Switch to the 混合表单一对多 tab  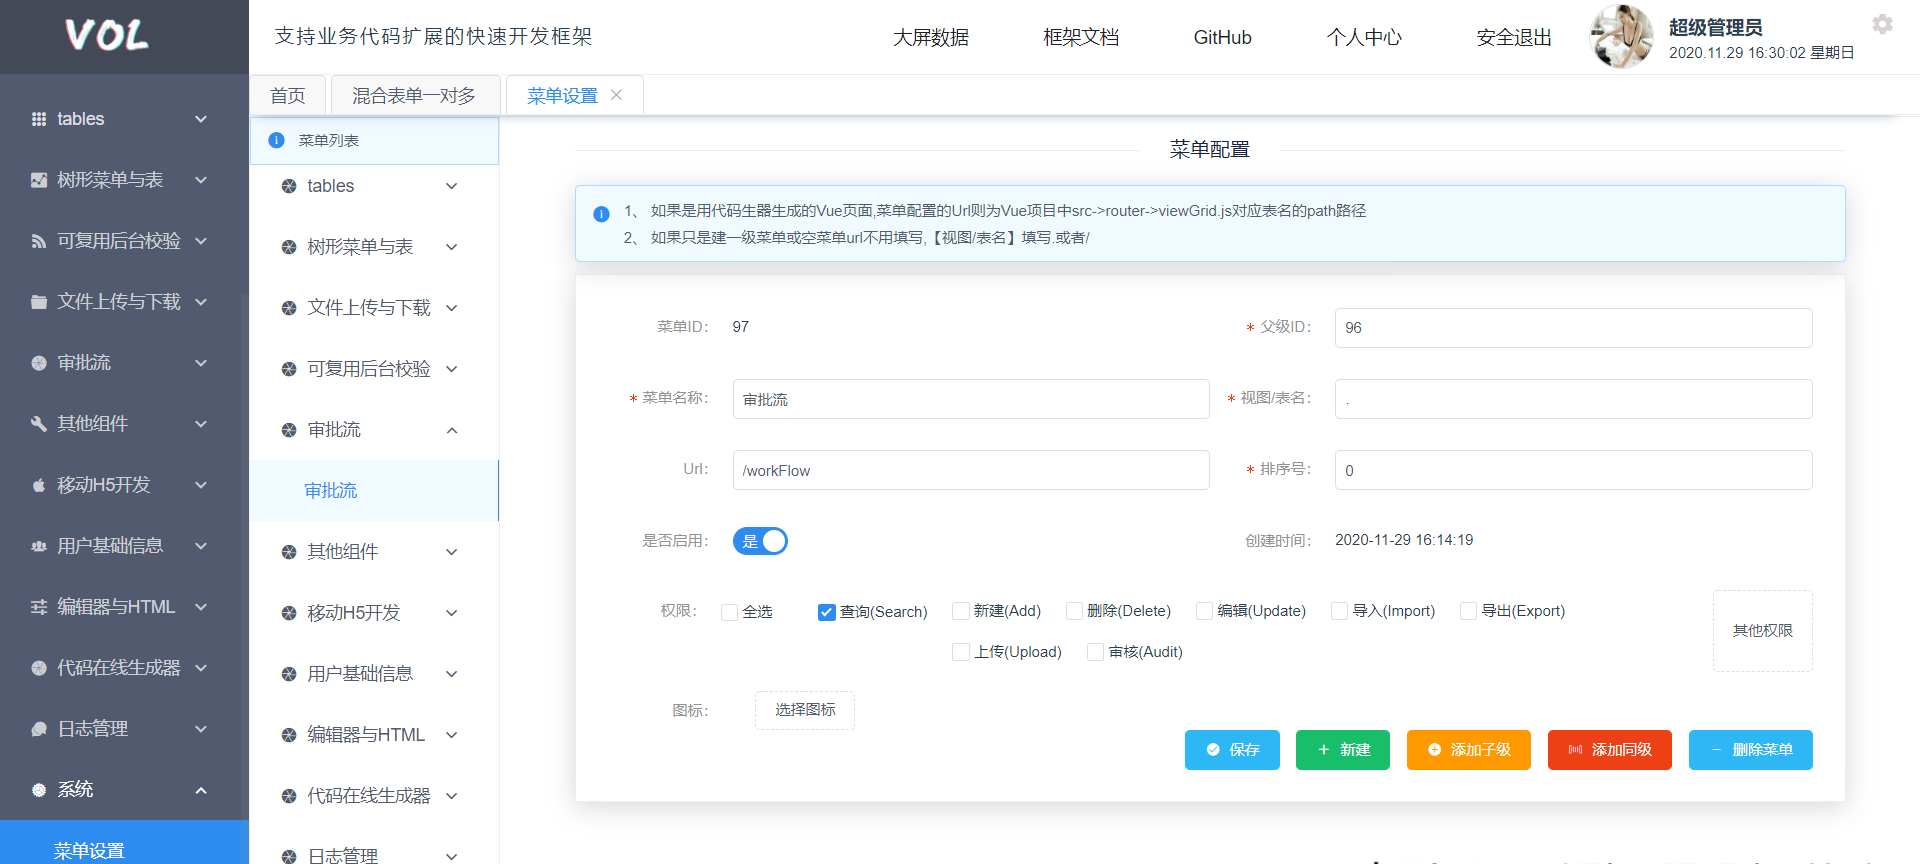click(414, 96)
